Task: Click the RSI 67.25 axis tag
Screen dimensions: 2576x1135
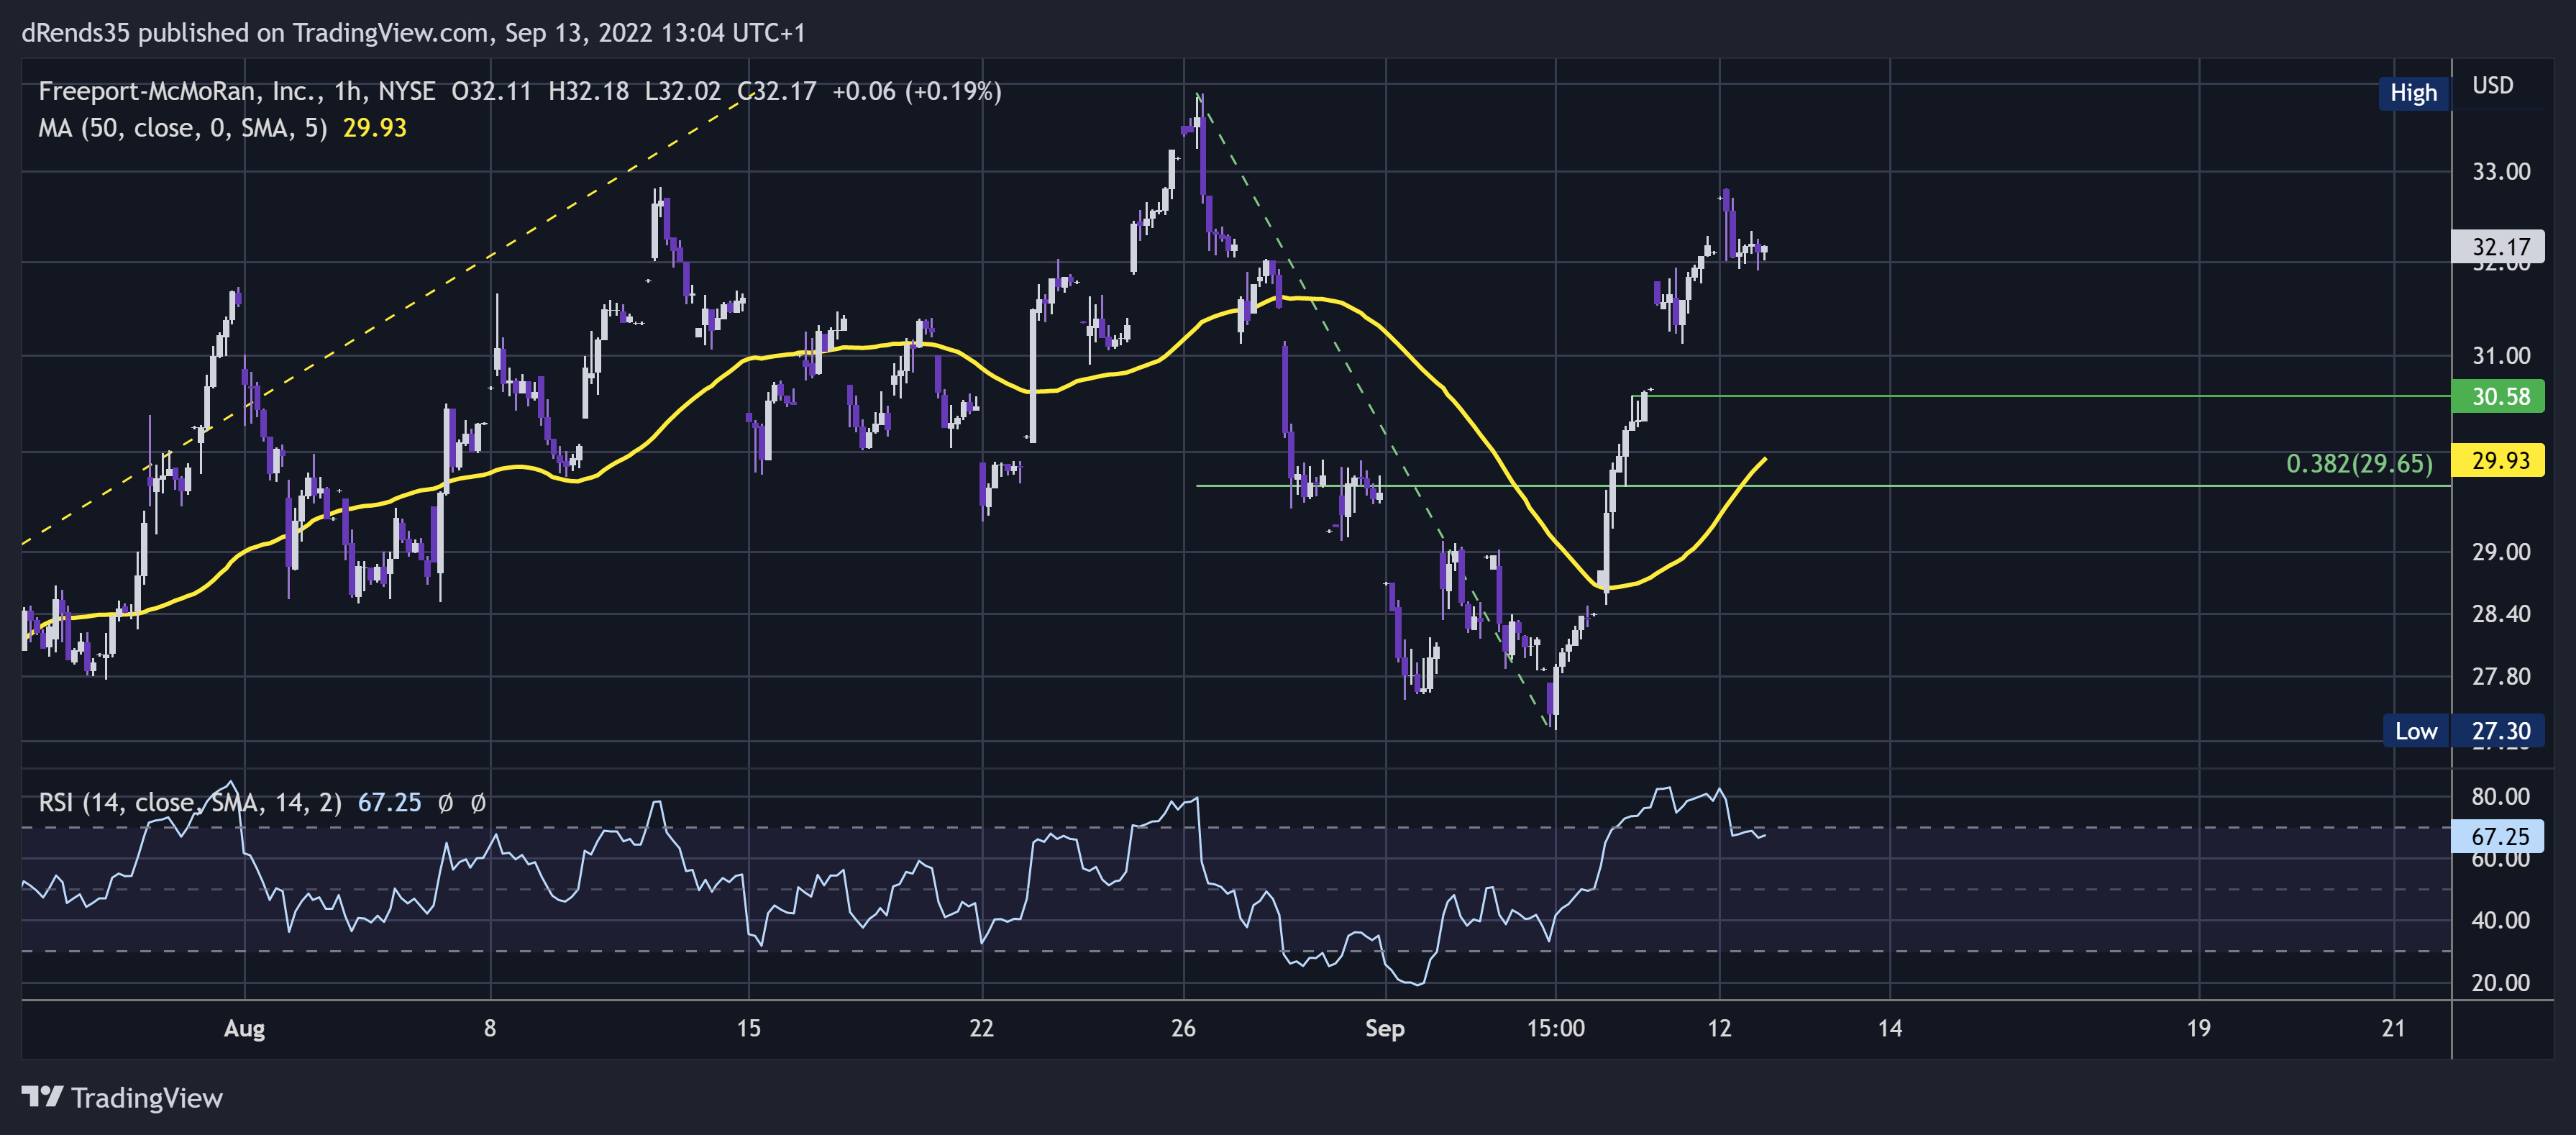Action: [x=2499, y=836]
